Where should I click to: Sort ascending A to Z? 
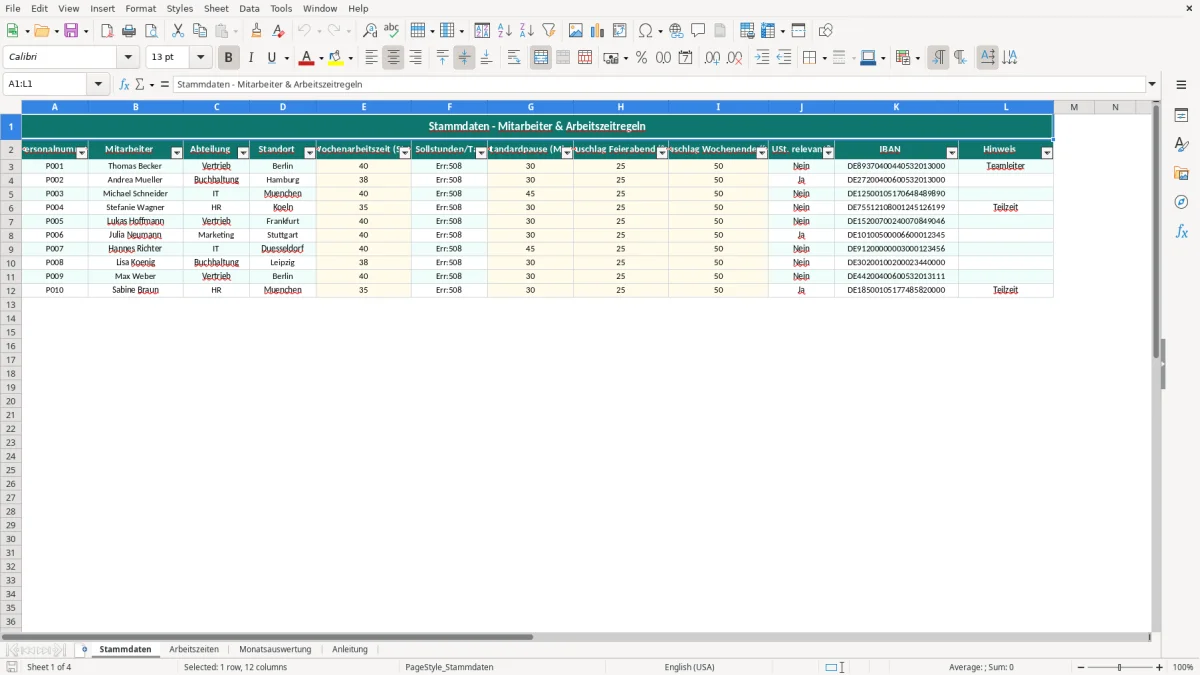[505, 31]
